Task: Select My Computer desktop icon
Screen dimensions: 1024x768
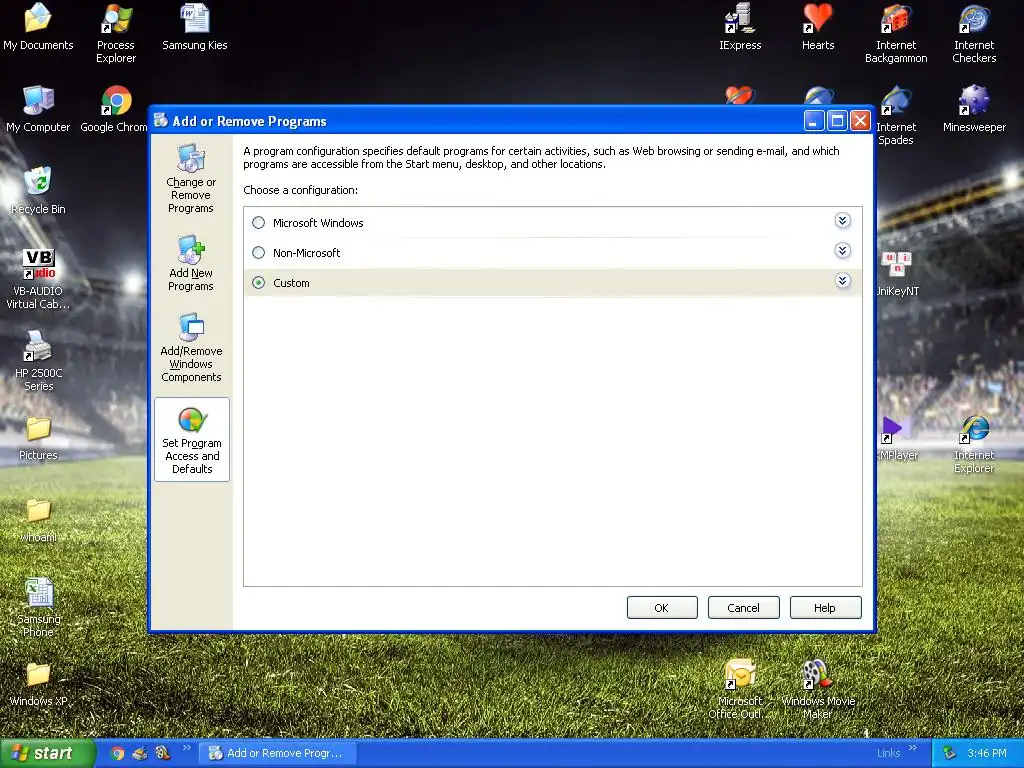Action: tap(38, 109)
